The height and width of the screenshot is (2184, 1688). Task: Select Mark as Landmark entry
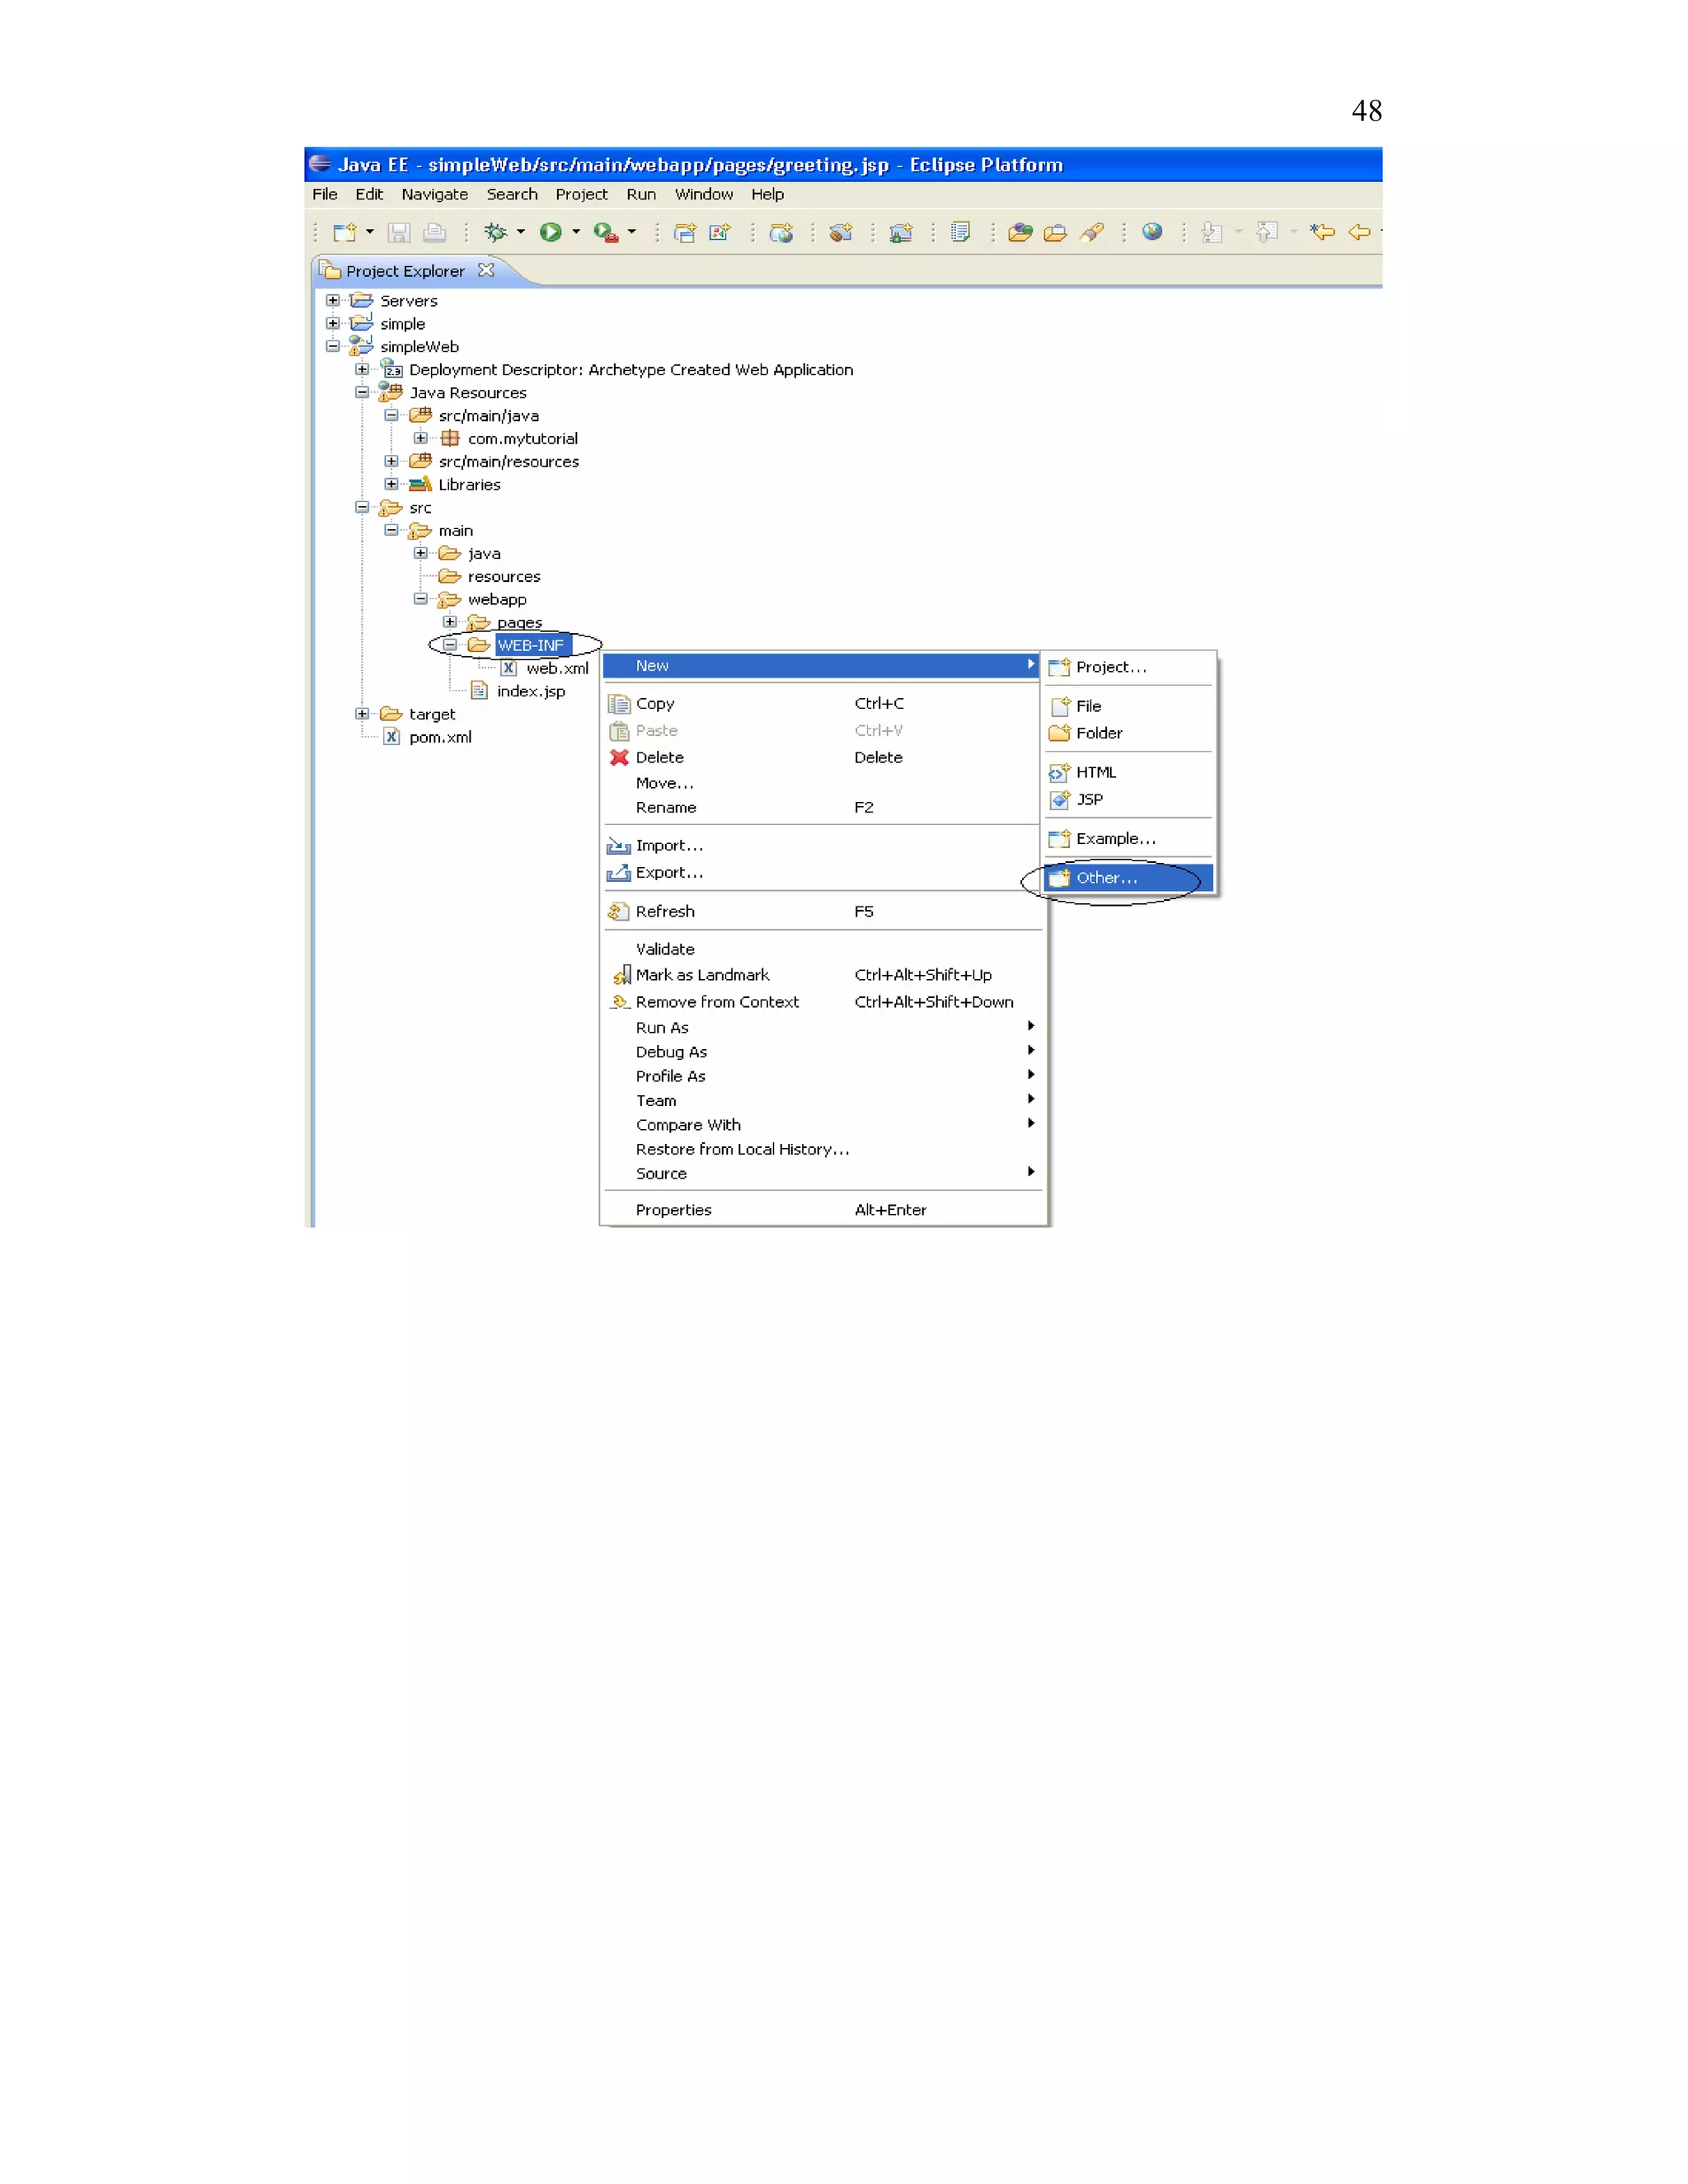pos(822,974)
